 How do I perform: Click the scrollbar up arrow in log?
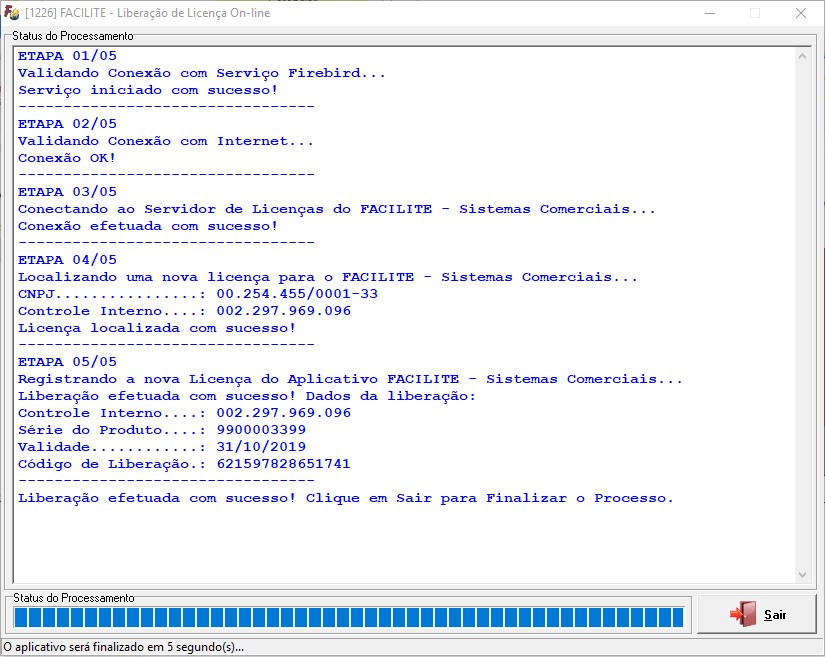click(x=802, y=56)
